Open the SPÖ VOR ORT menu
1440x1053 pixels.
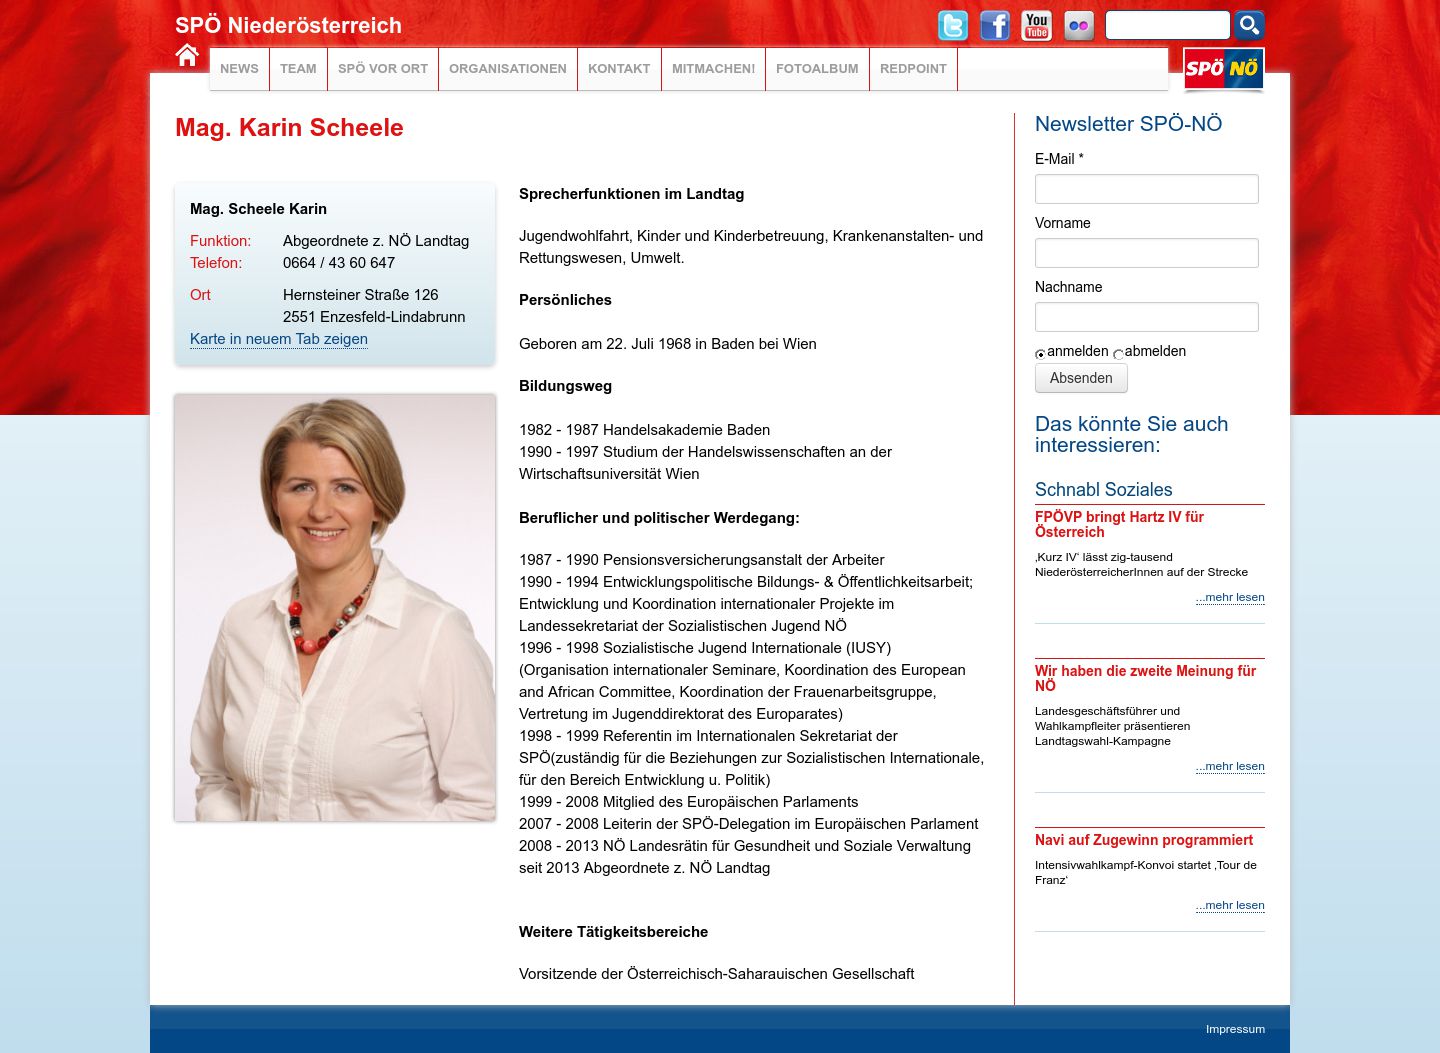[383, 69]
